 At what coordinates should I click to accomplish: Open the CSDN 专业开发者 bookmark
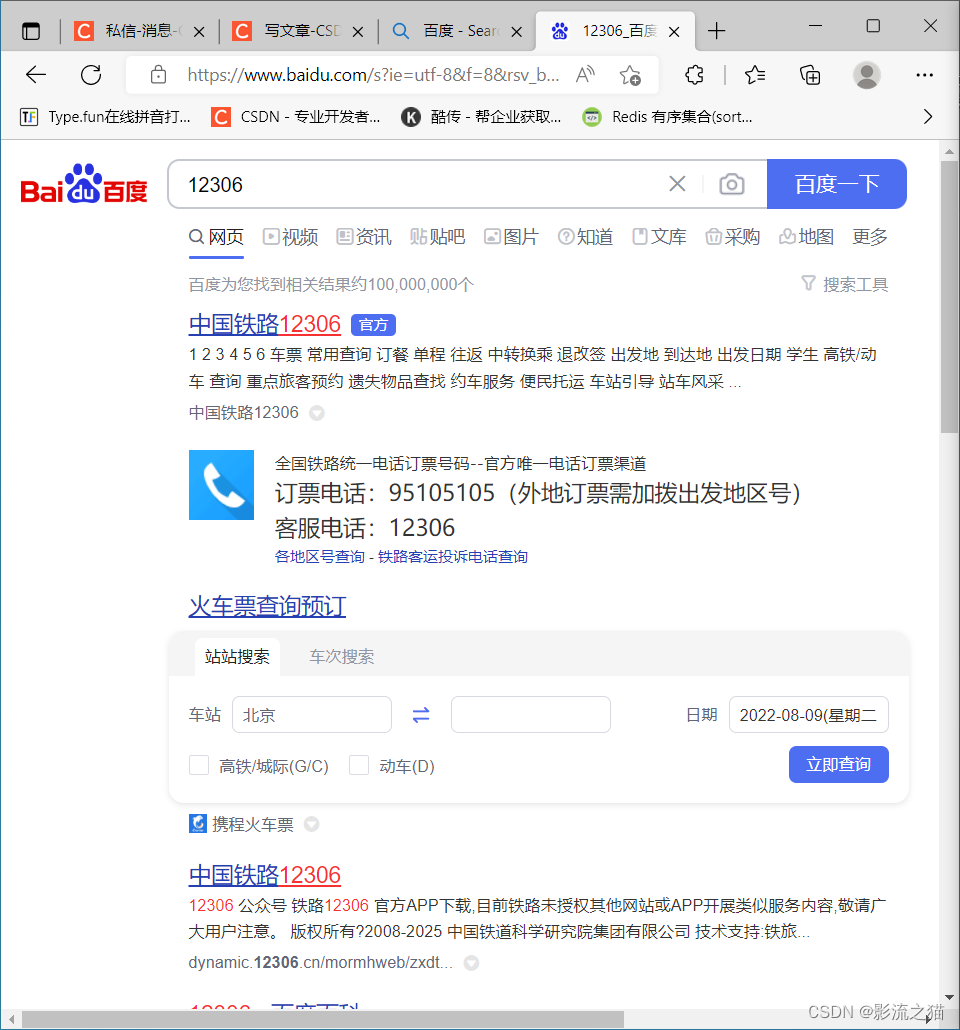pyautogui.click(x=296, y=117)
